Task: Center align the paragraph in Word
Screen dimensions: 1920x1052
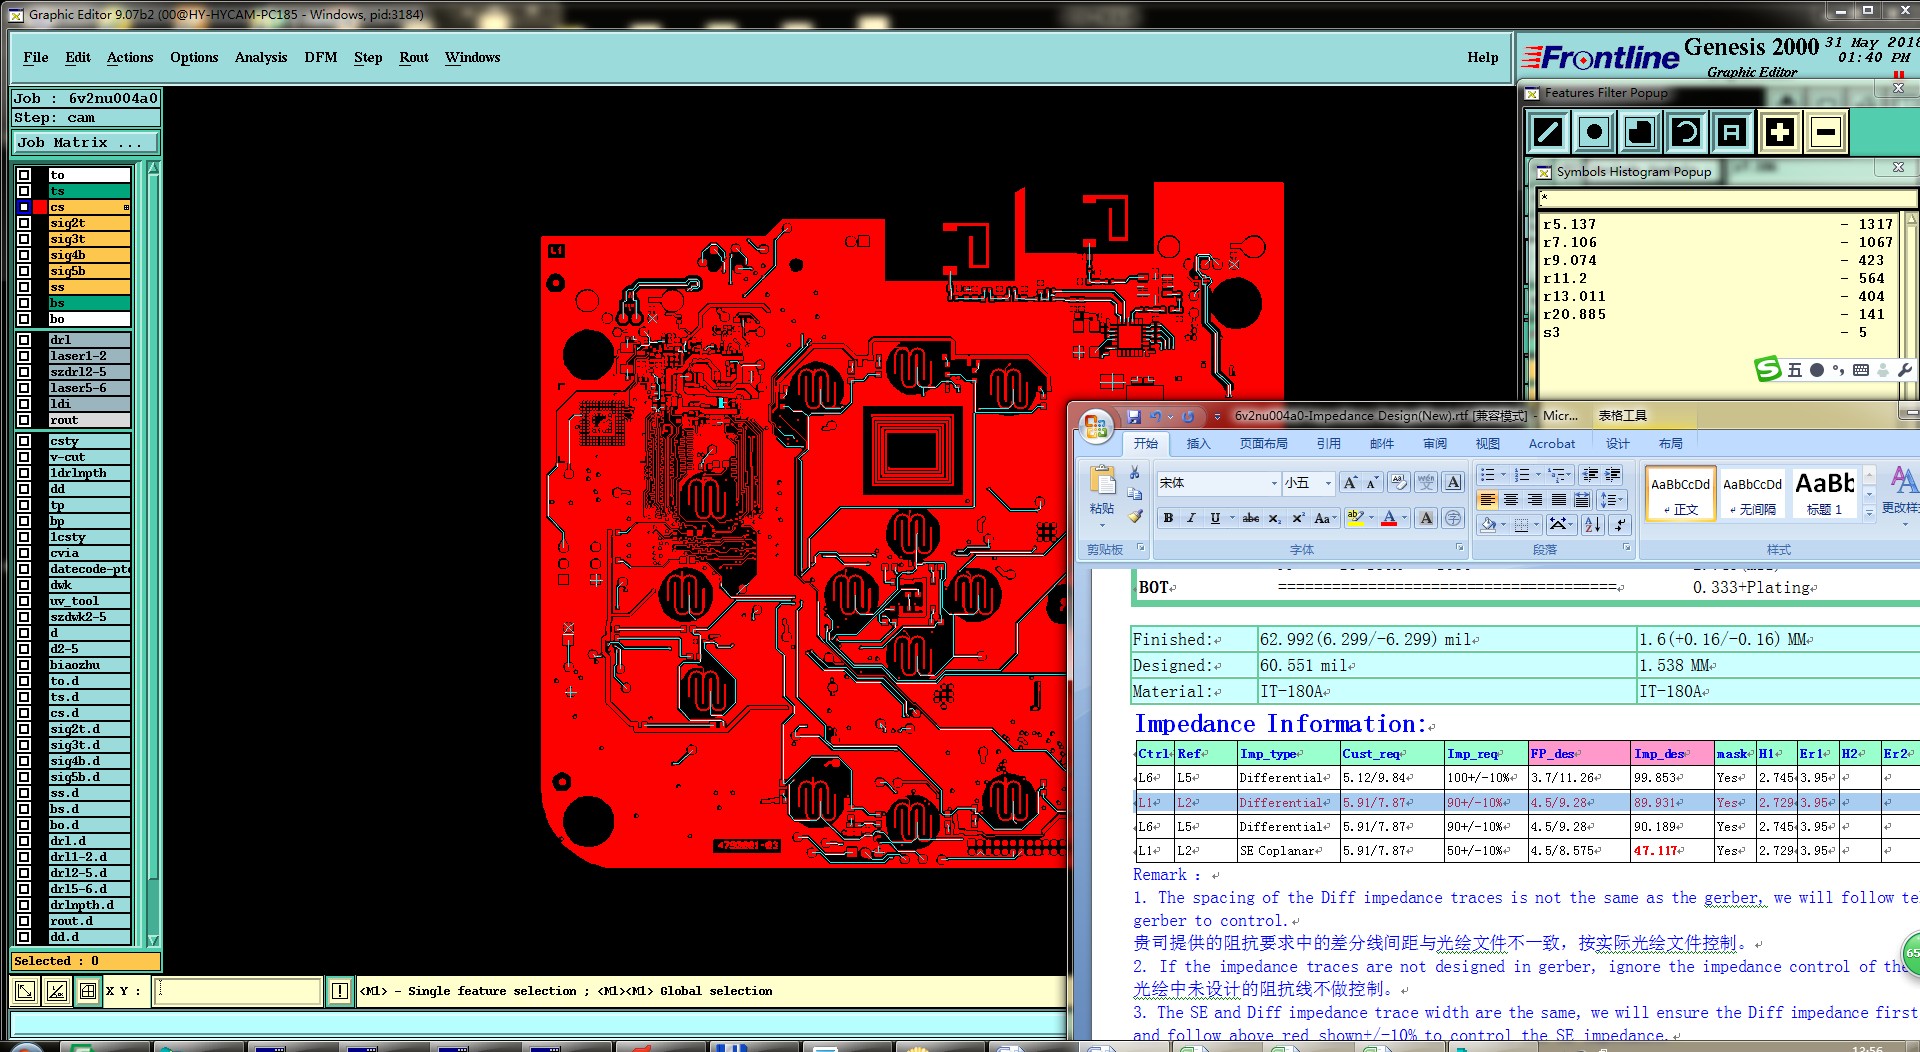Action: [x=1511, y=500]
